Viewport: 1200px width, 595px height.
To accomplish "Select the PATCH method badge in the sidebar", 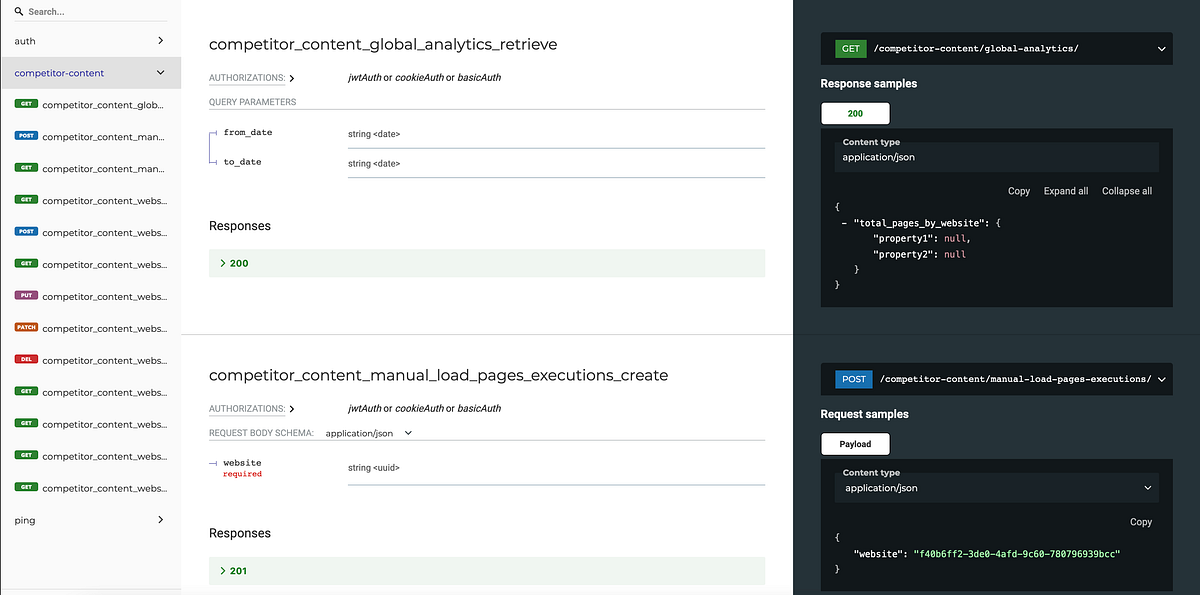I will coord(27,328).
